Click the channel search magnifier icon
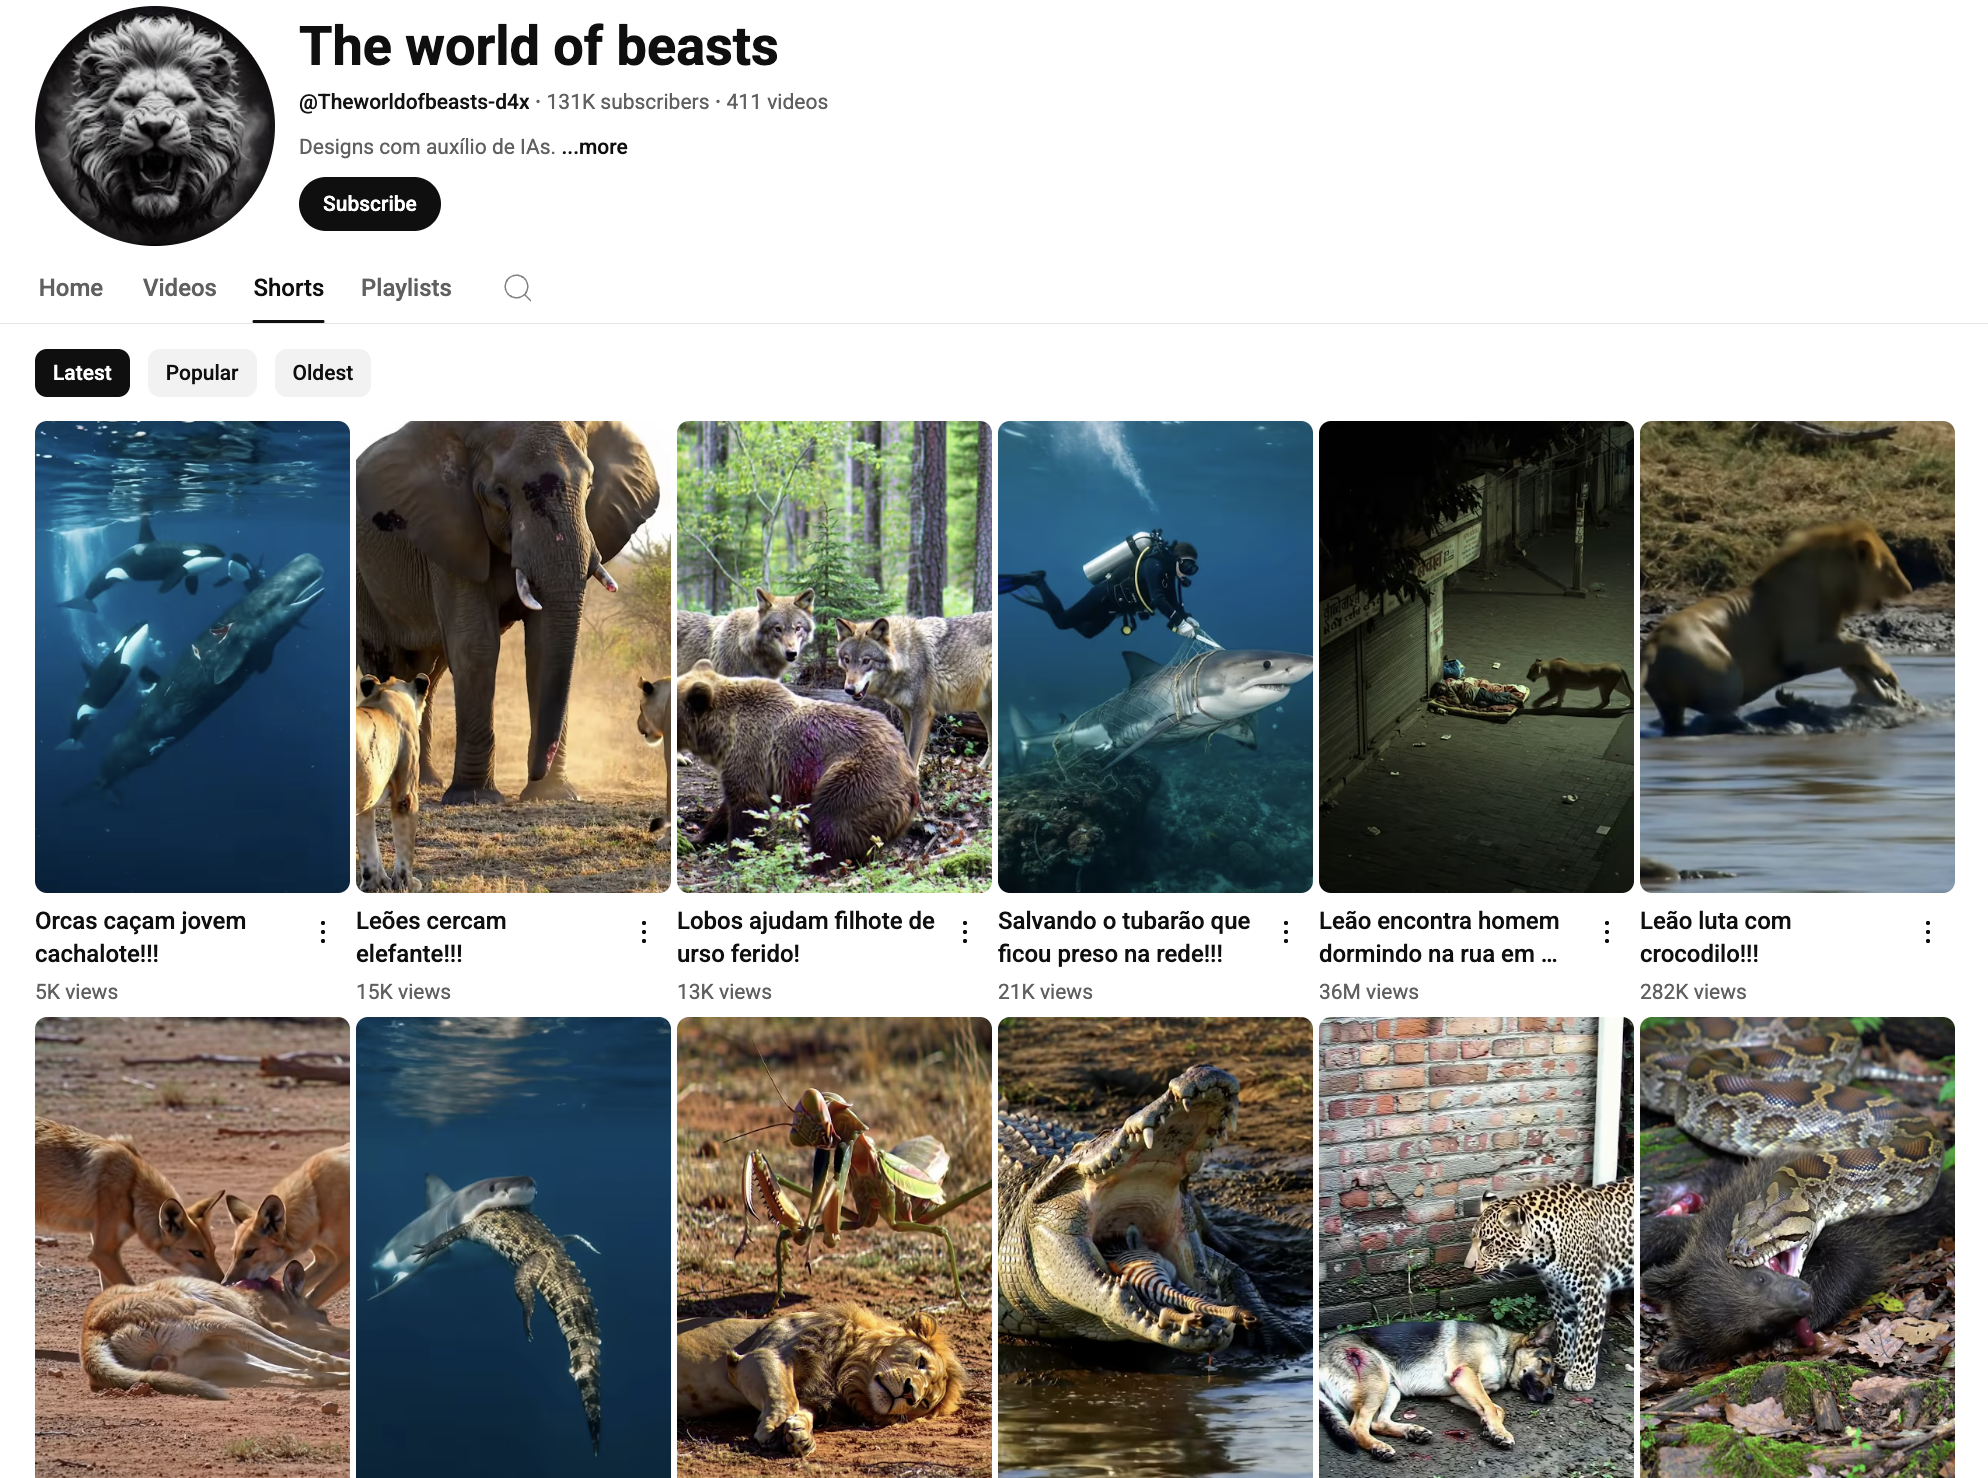 point(517,288)
